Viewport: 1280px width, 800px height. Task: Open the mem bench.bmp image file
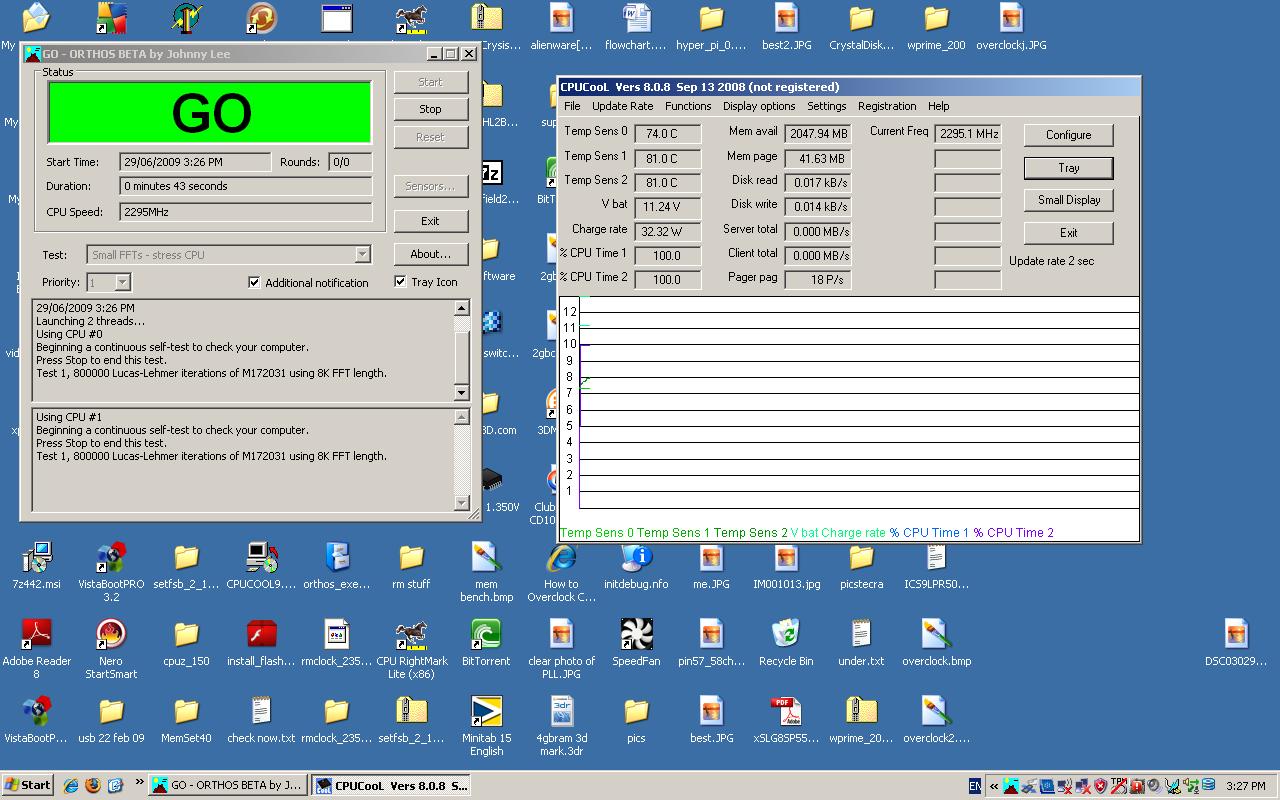[x=486, y=558]
